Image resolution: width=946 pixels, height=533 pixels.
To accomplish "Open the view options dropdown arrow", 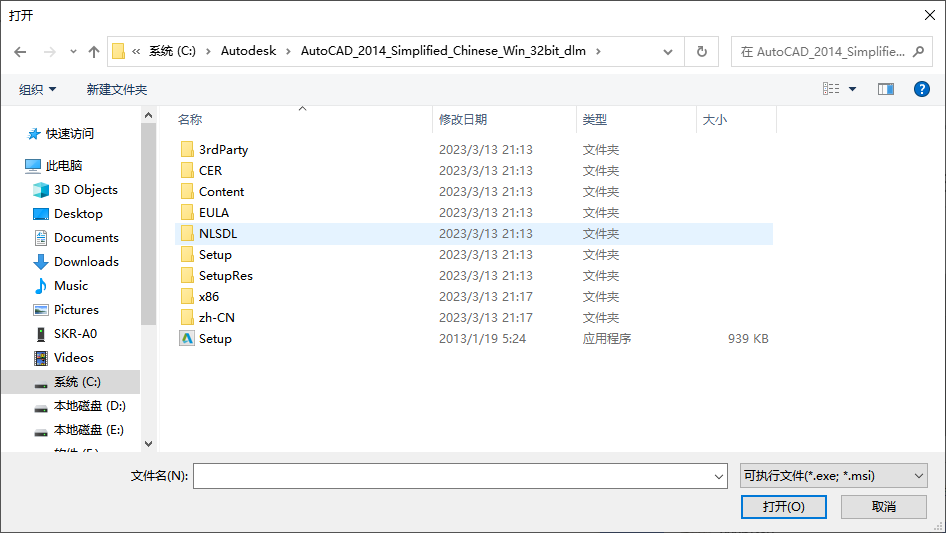I will 852,89.
